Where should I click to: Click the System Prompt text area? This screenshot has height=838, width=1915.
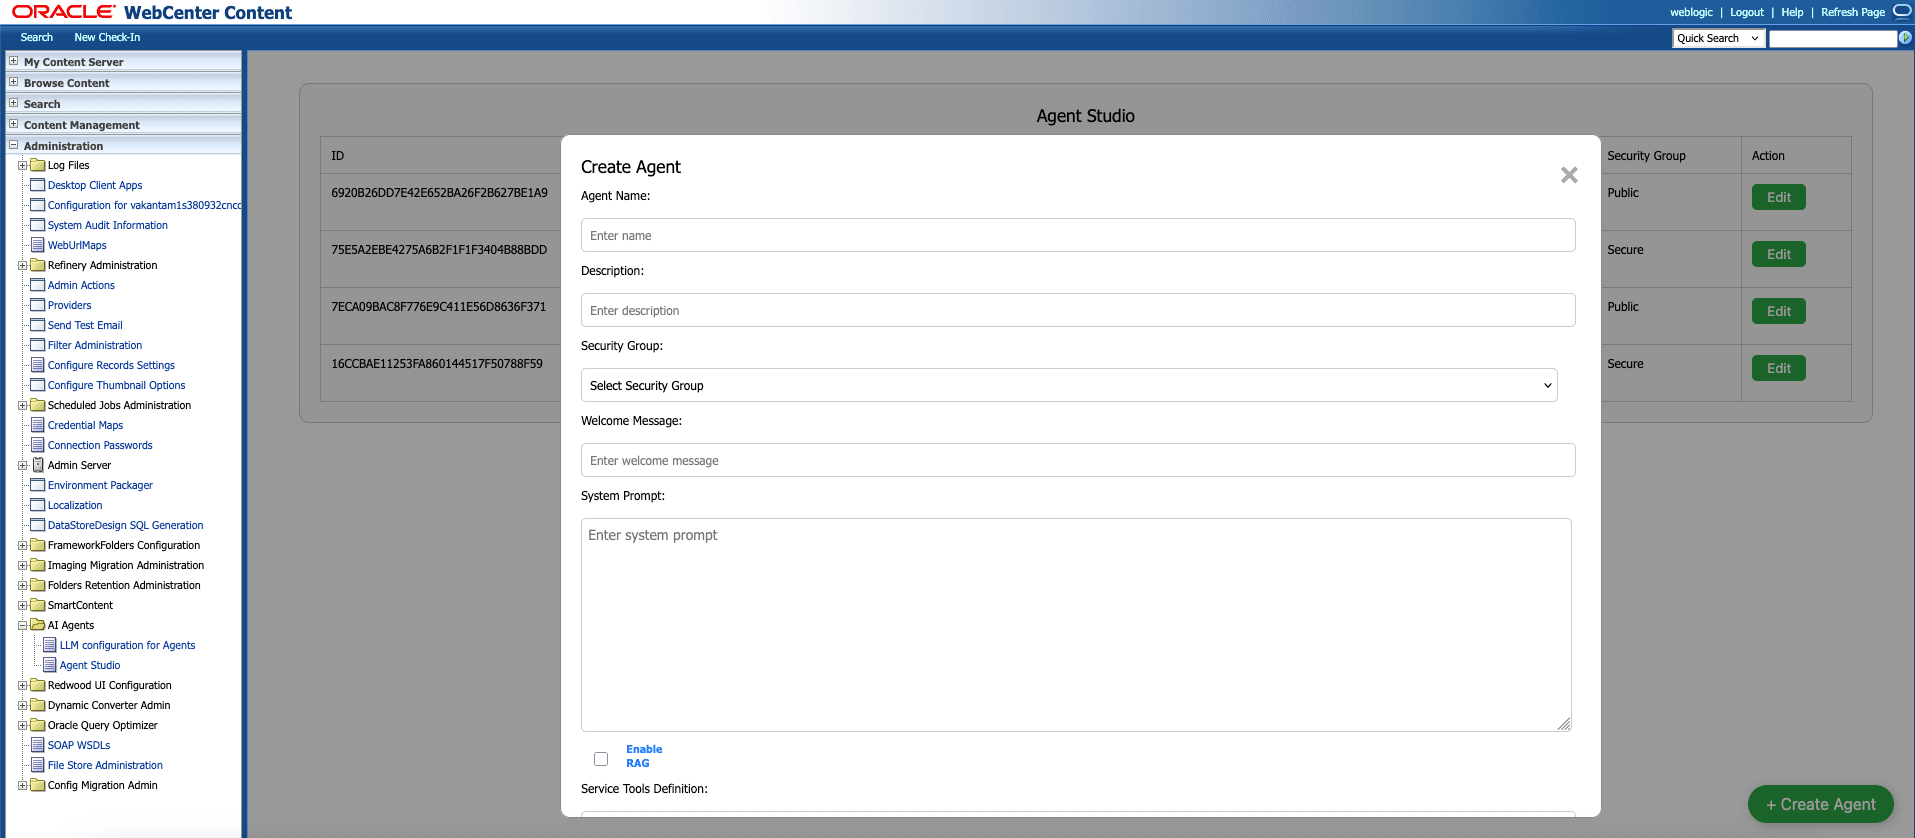[1076, 625]
